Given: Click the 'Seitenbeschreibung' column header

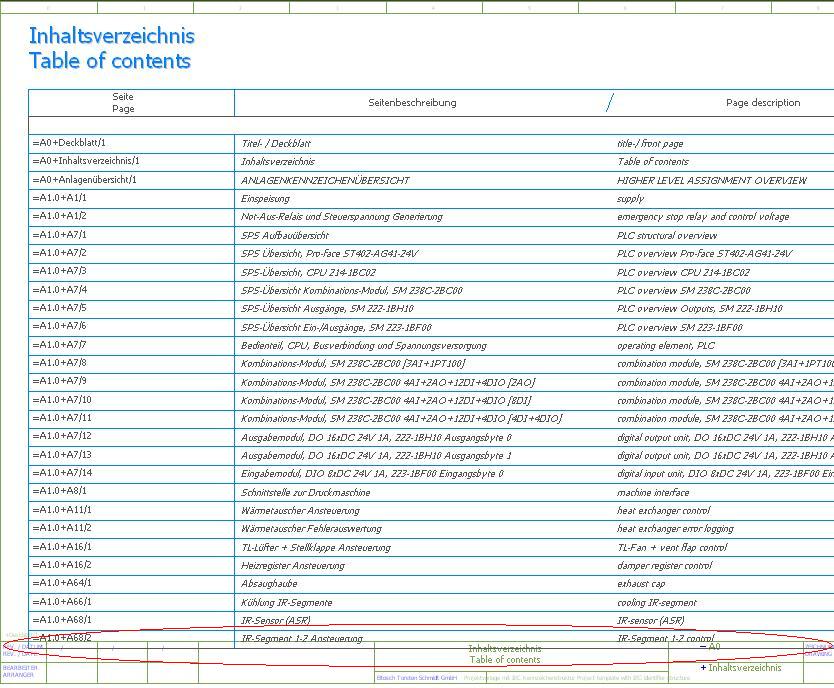Looking at the screenshot, I should [412, 103].
